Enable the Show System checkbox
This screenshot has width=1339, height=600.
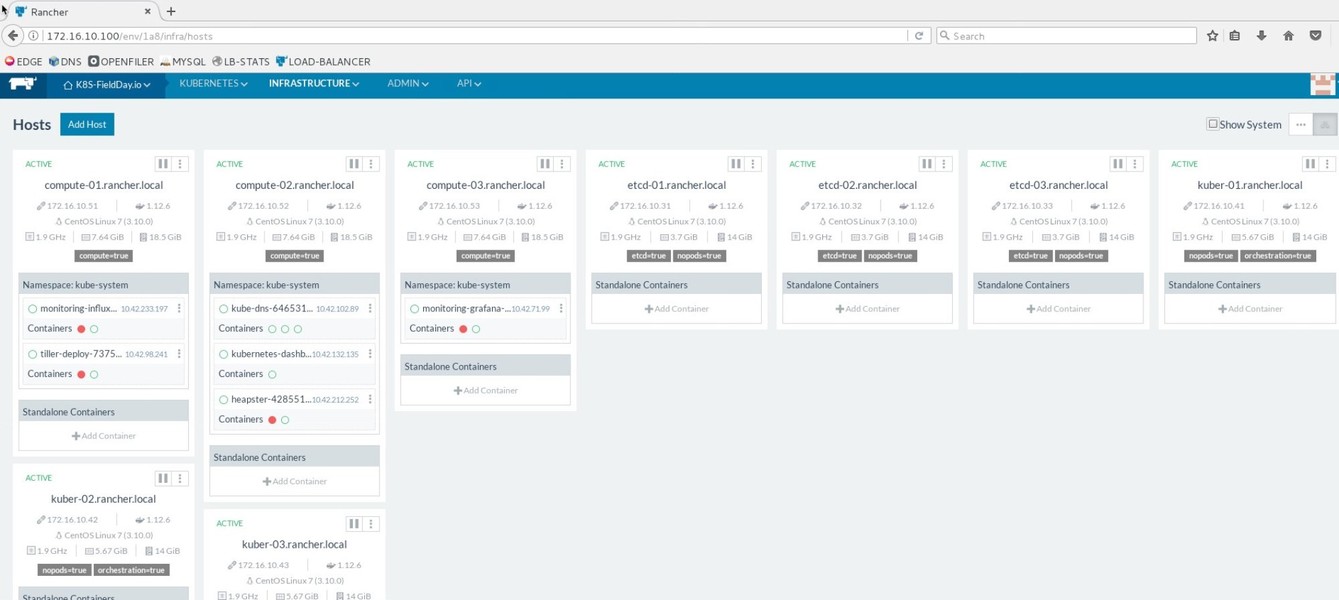(x=1213, y=124)
